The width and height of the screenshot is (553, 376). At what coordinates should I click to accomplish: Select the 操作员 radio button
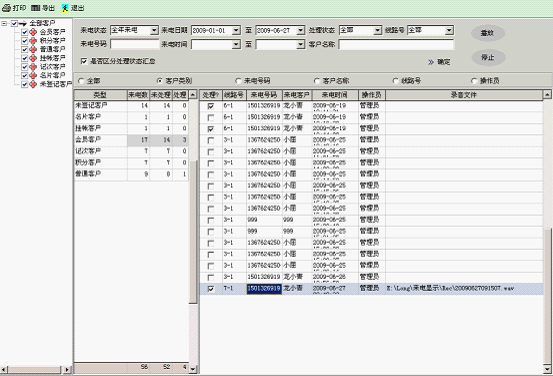coord(474,81)
